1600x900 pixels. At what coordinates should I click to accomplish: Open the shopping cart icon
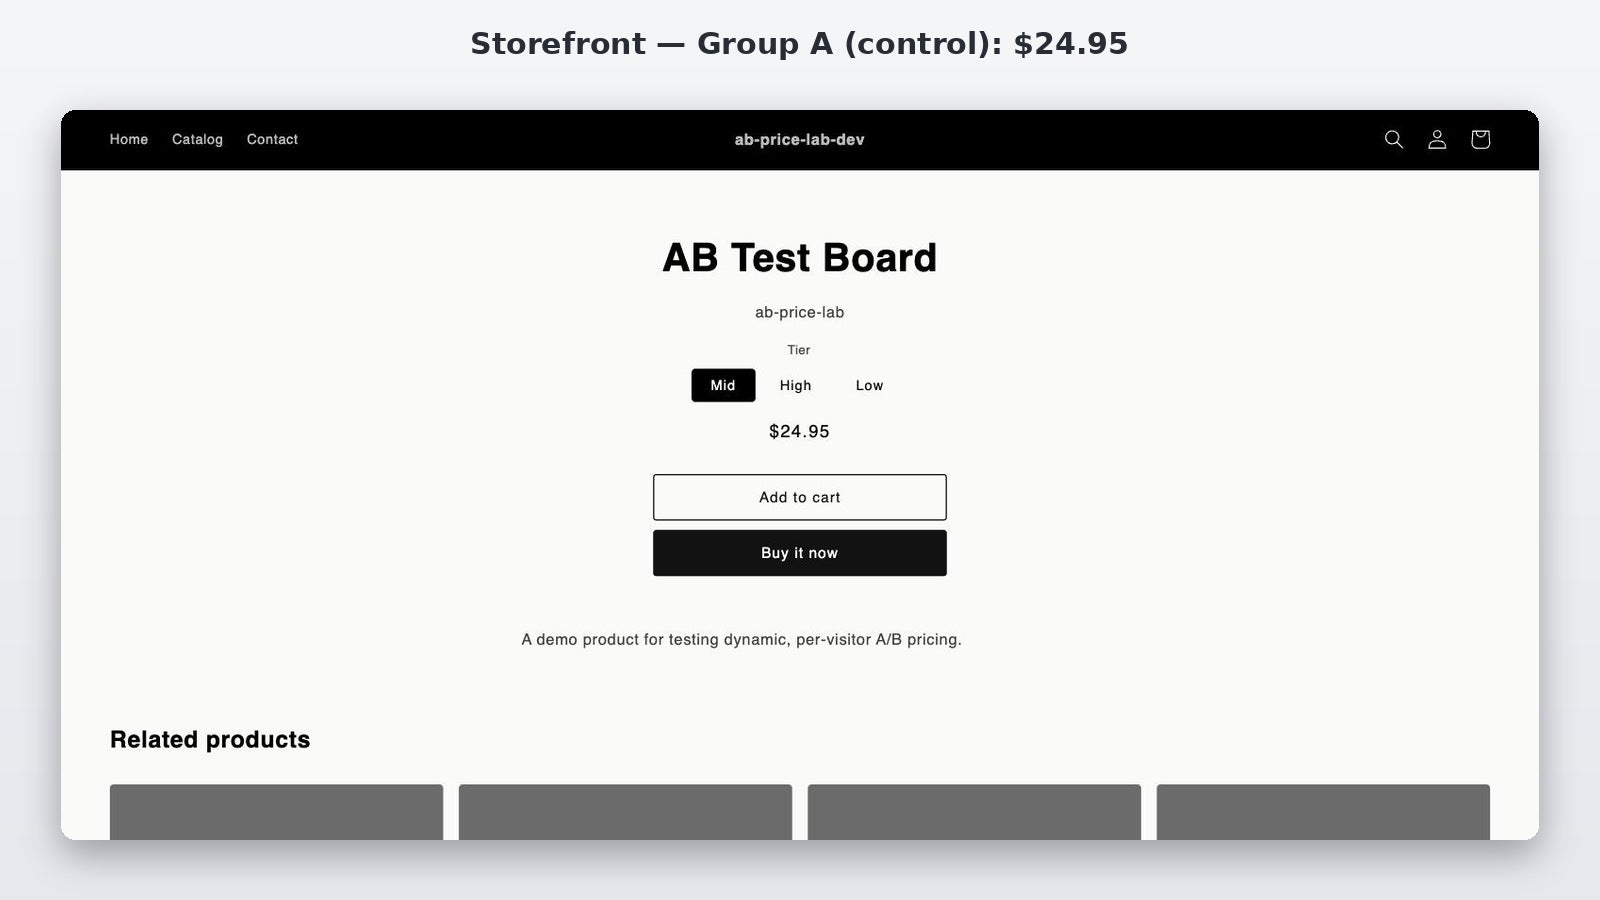[1480, 139]
